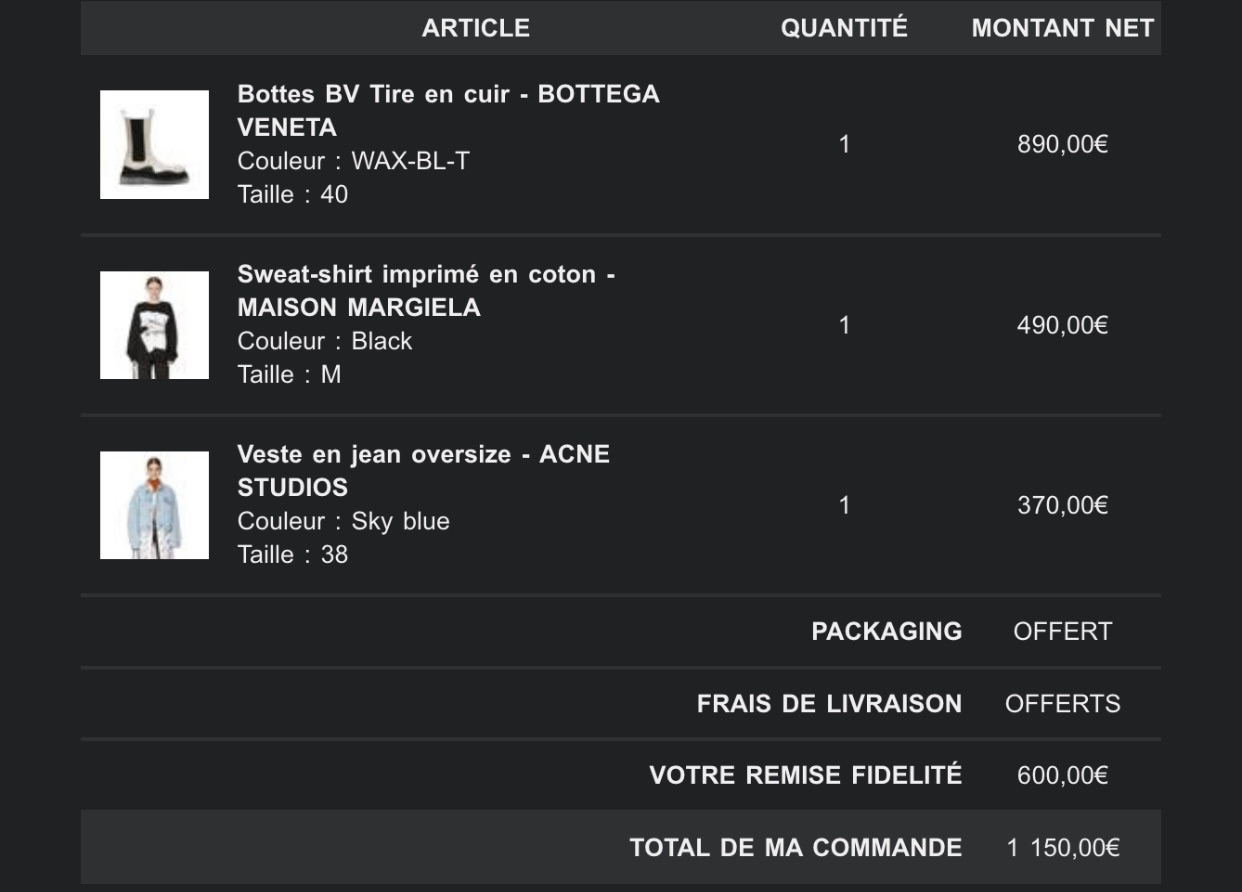Select the ARTICLE column header

pos(476,28)
